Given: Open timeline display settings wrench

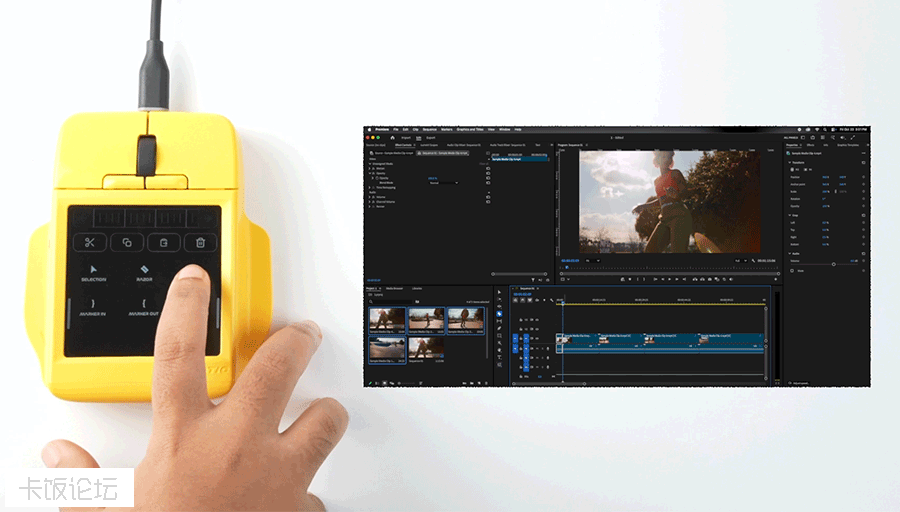Looking at the screenshot, I should (552, 300).
